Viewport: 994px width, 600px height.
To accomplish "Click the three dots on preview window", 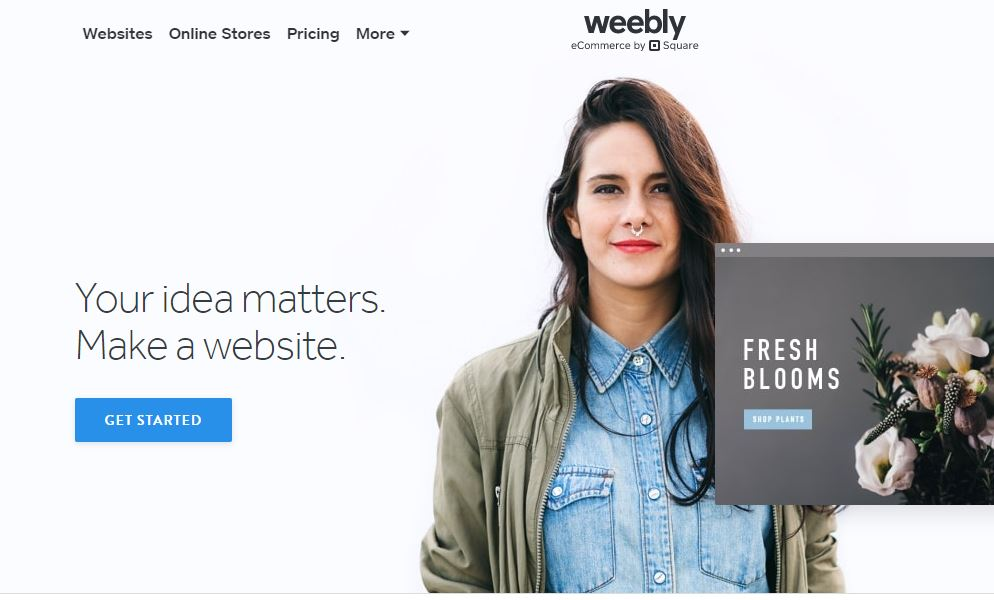I will click(x=730, y=250).
